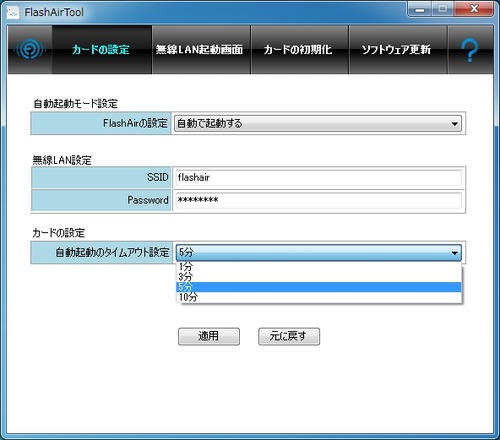Click the 元に戻す revert button
The width and height of the screenshot is (500, 440).
pyautogui.click(x=289, y=336)
